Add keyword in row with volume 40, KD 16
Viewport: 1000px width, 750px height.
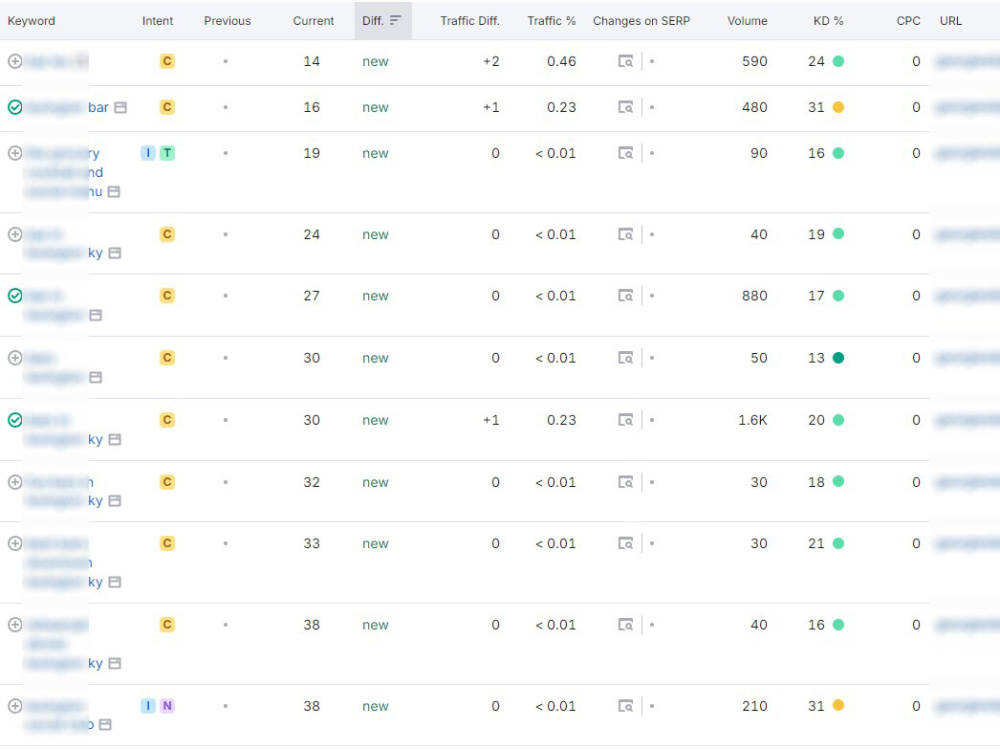[x=15, y=624]
